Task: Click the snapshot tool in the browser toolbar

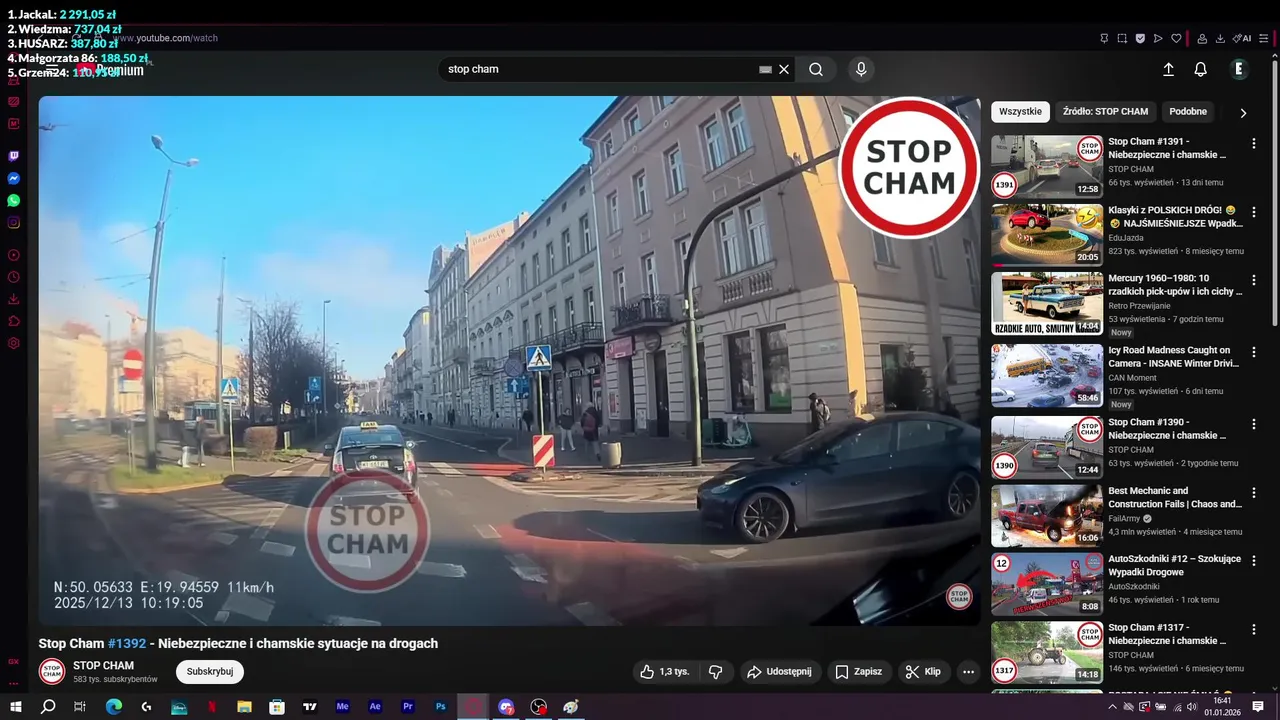Action: click(x=1122, y=39)
